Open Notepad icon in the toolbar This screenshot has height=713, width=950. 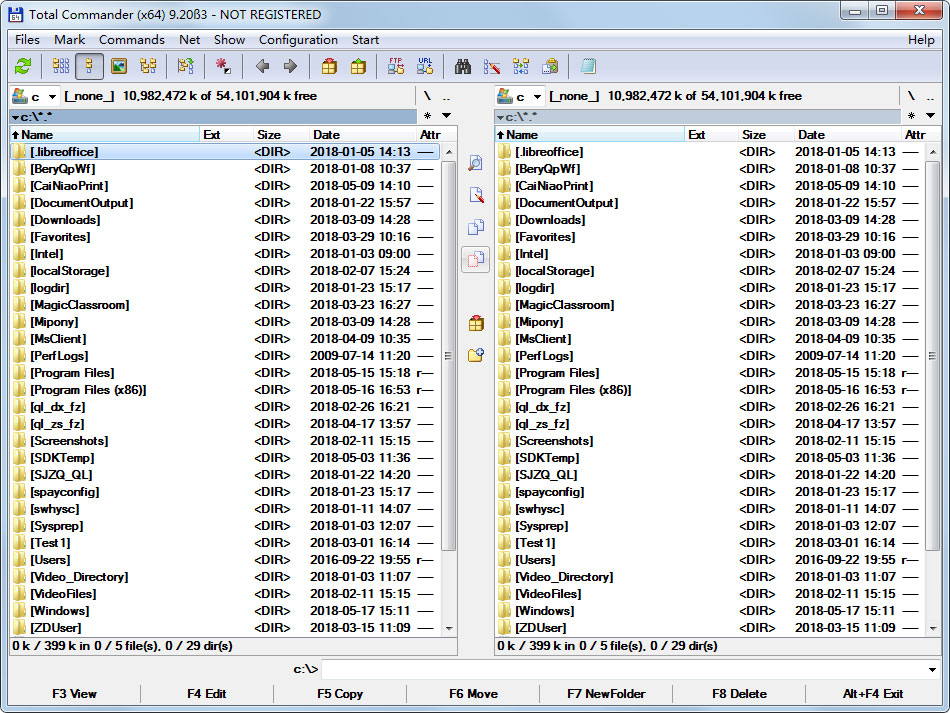[588, 66]
